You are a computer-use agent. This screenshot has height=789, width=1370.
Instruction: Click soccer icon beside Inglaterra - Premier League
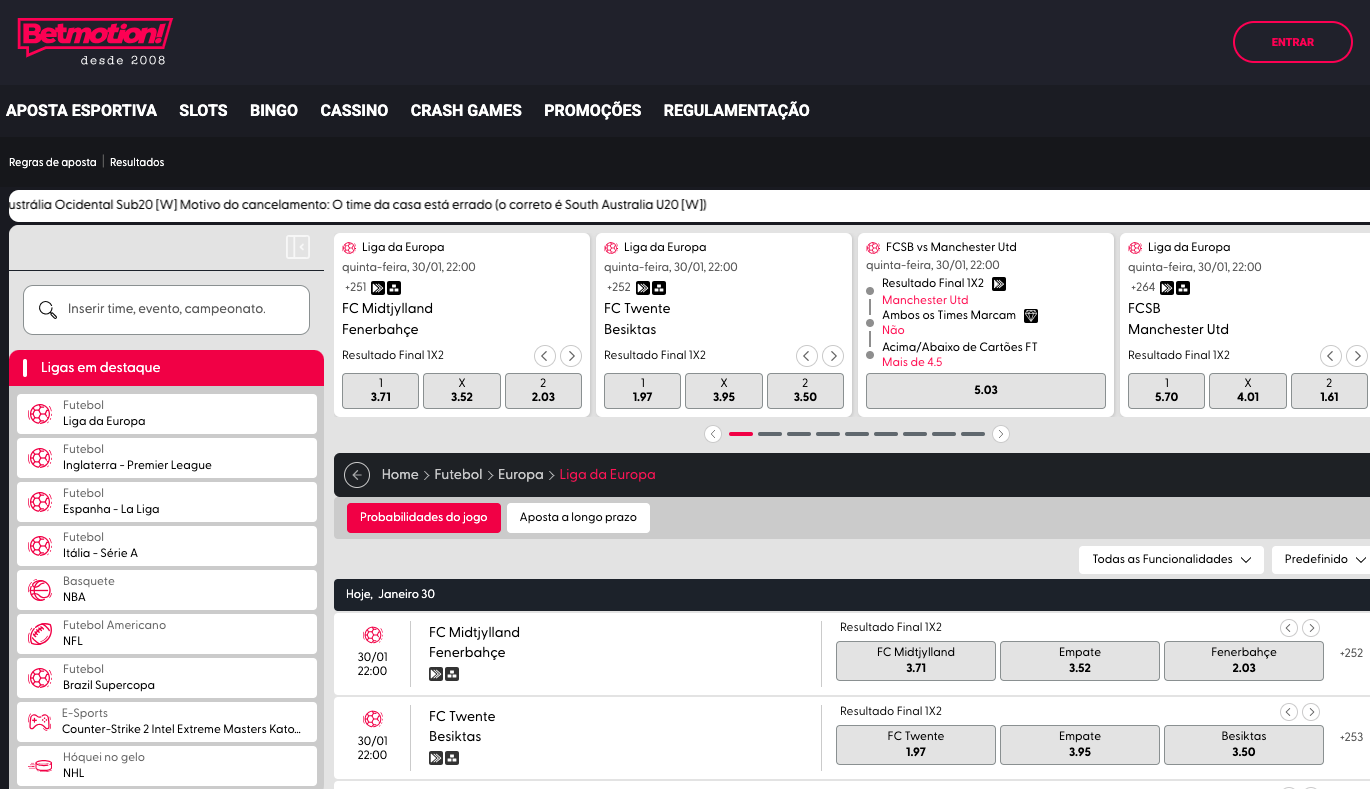40,457
